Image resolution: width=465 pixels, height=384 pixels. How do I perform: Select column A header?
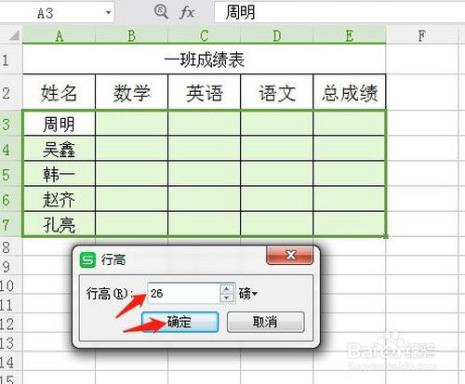[x=59, y=36]
